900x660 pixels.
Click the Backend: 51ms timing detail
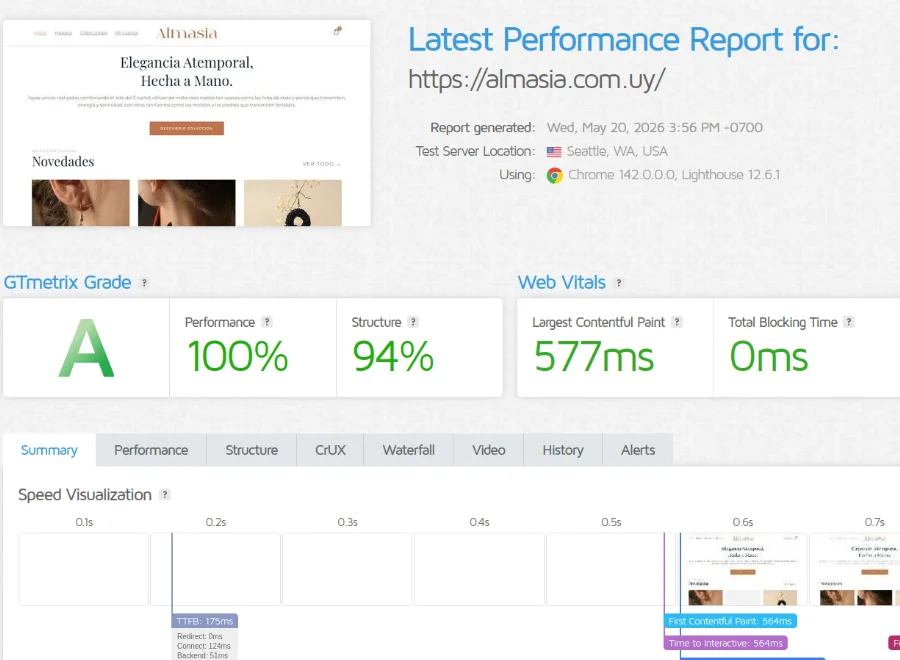pos(203,655)
